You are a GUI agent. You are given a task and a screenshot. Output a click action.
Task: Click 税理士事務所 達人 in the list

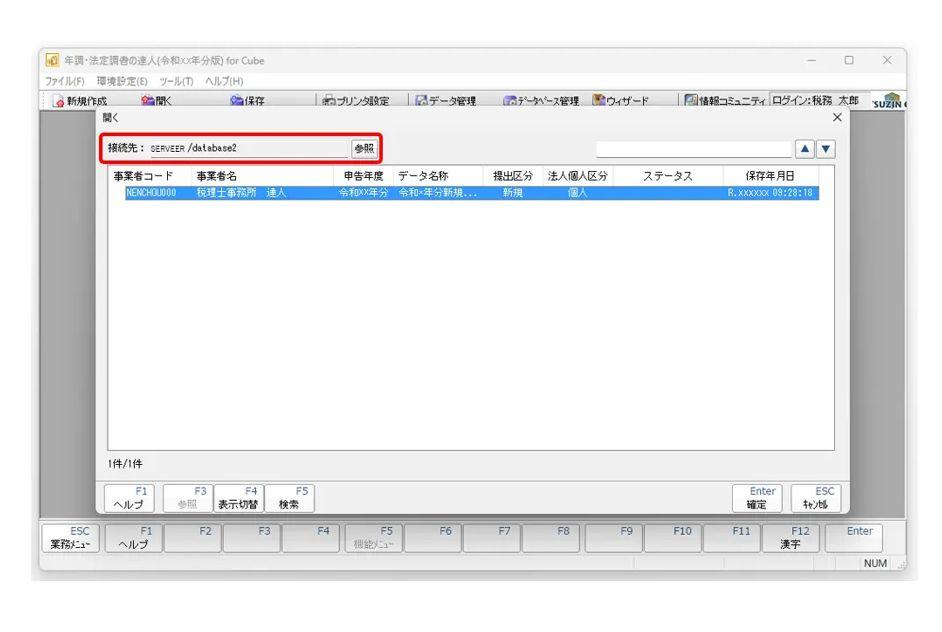(x=241, y=193)
